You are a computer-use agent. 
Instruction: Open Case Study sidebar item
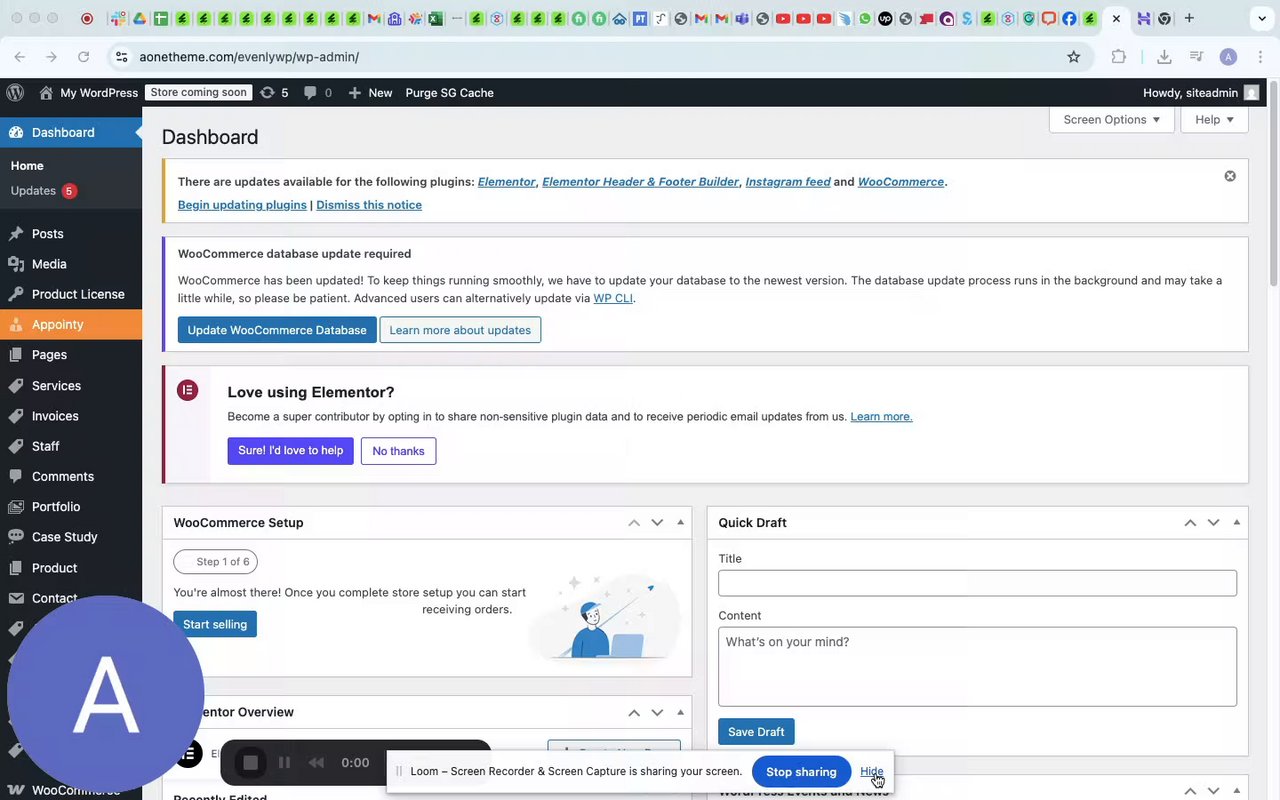(x=71, y=537)
